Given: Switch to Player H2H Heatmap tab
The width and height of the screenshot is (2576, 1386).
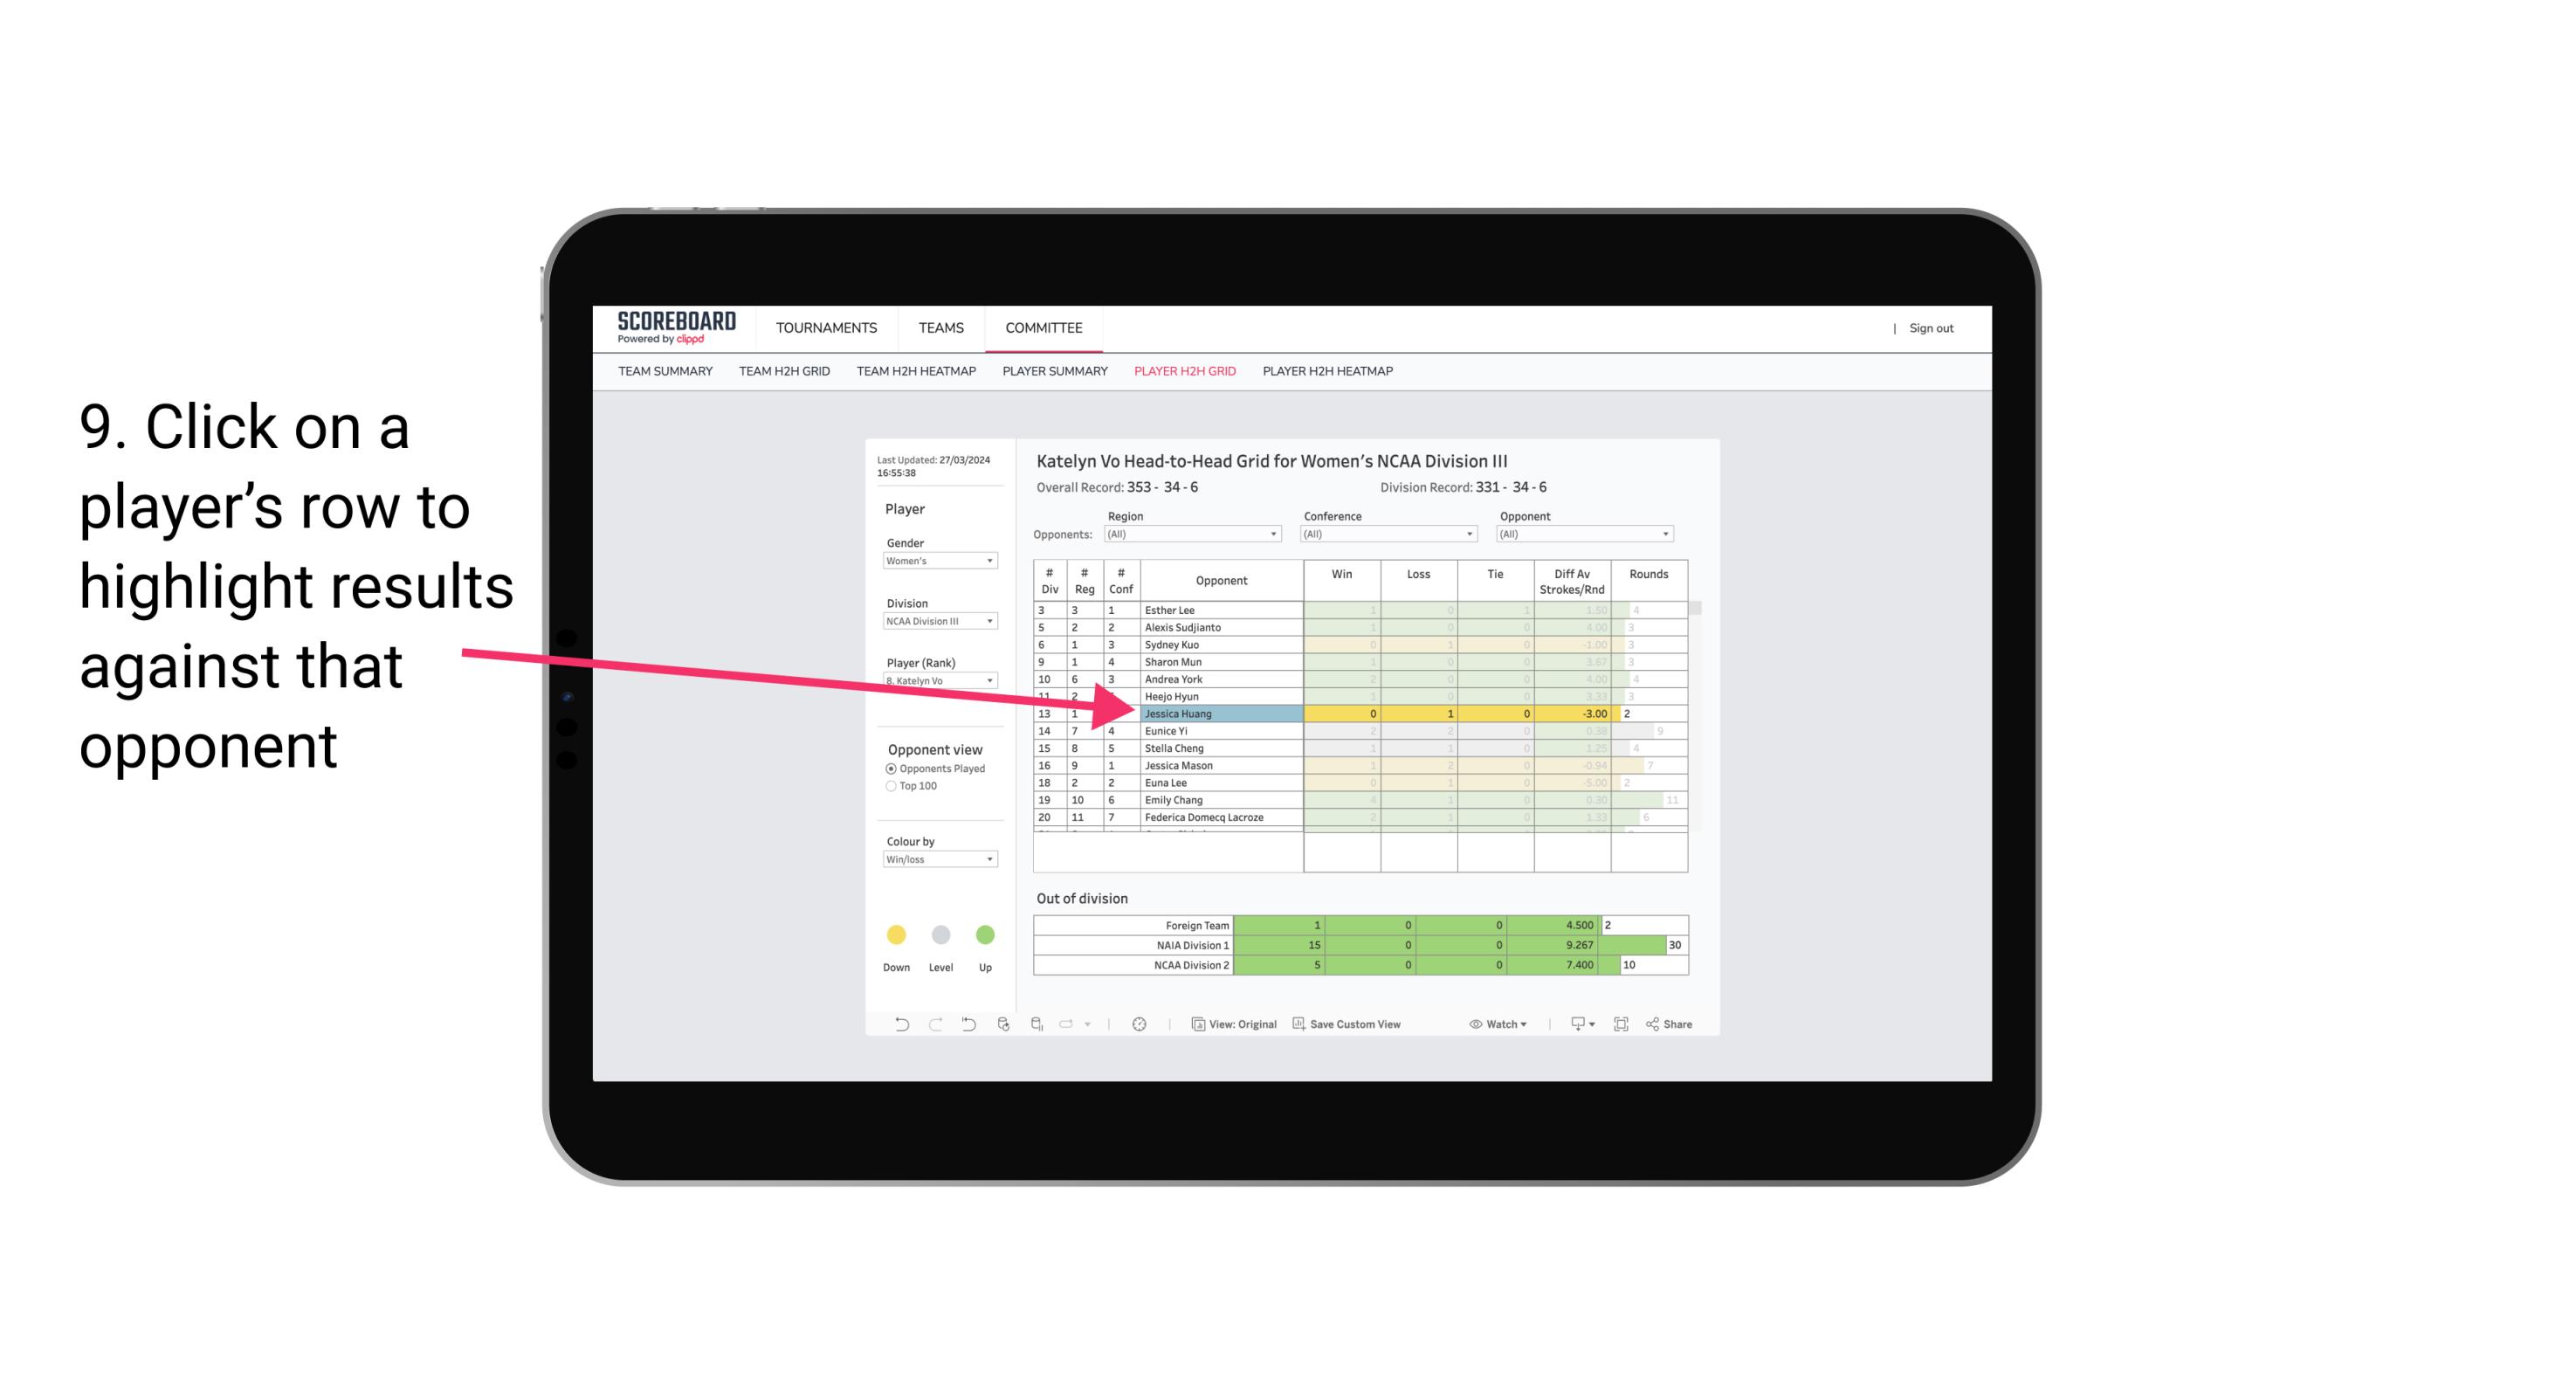Looking at the screenshot, I should [1329, 374].
